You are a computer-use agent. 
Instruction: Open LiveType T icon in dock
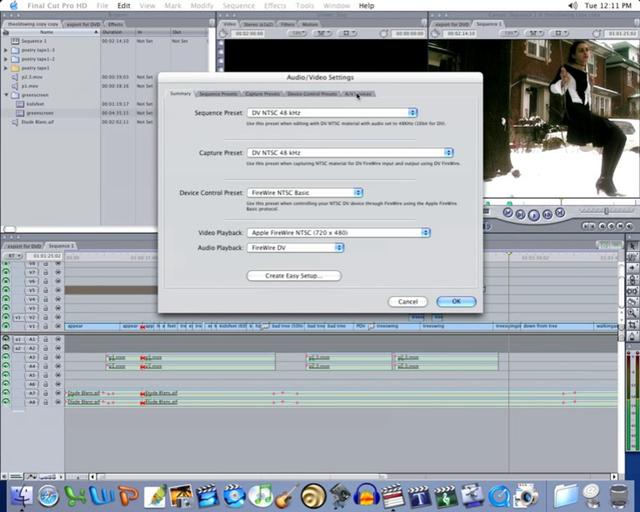click(x=419, y=496)
